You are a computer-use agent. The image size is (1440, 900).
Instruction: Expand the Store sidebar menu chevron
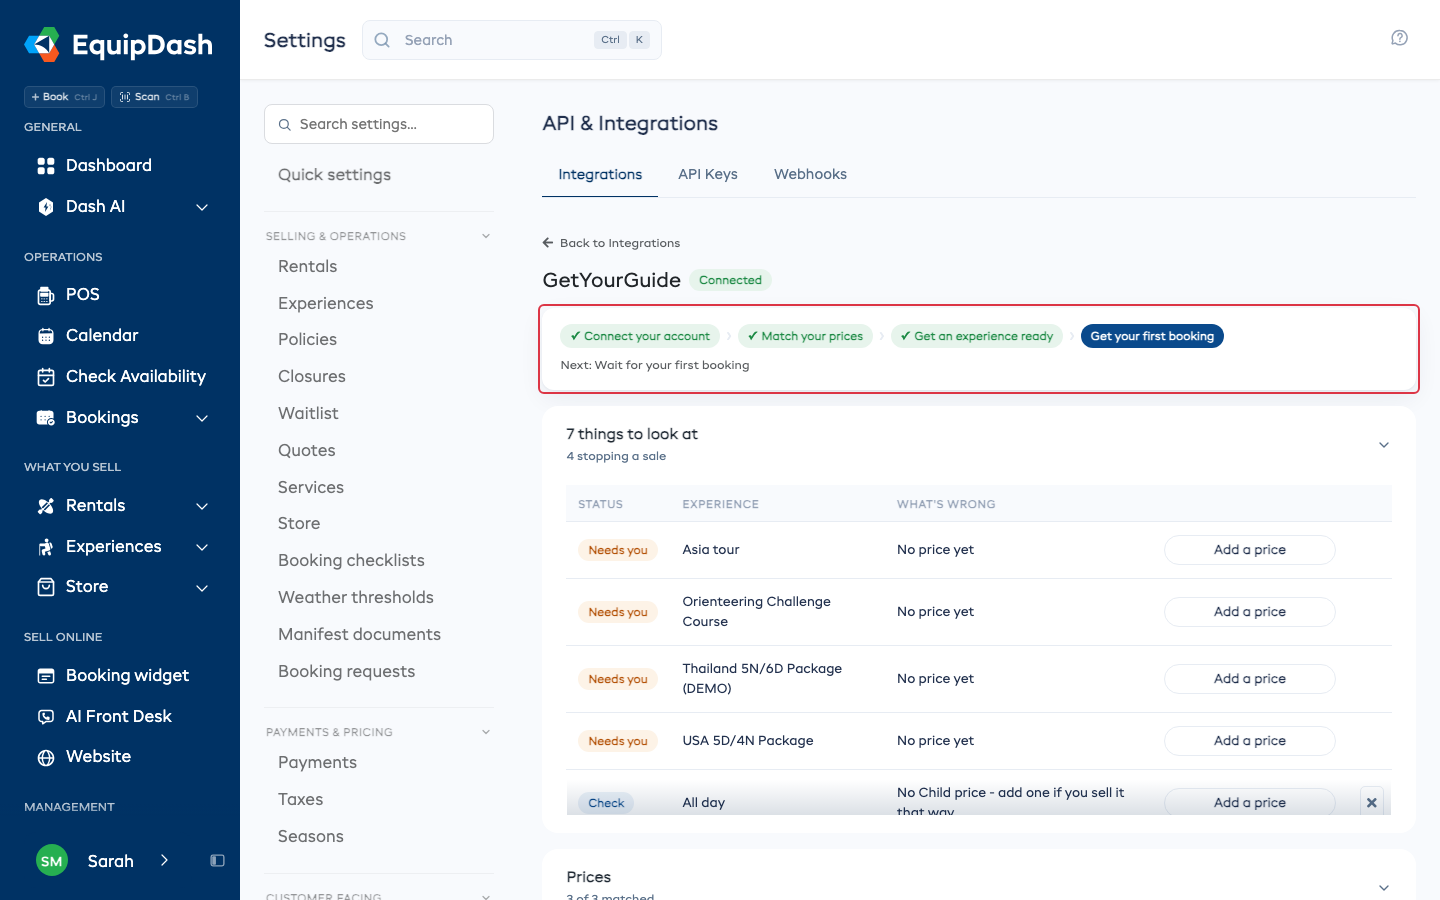click(x=202, y=588)
